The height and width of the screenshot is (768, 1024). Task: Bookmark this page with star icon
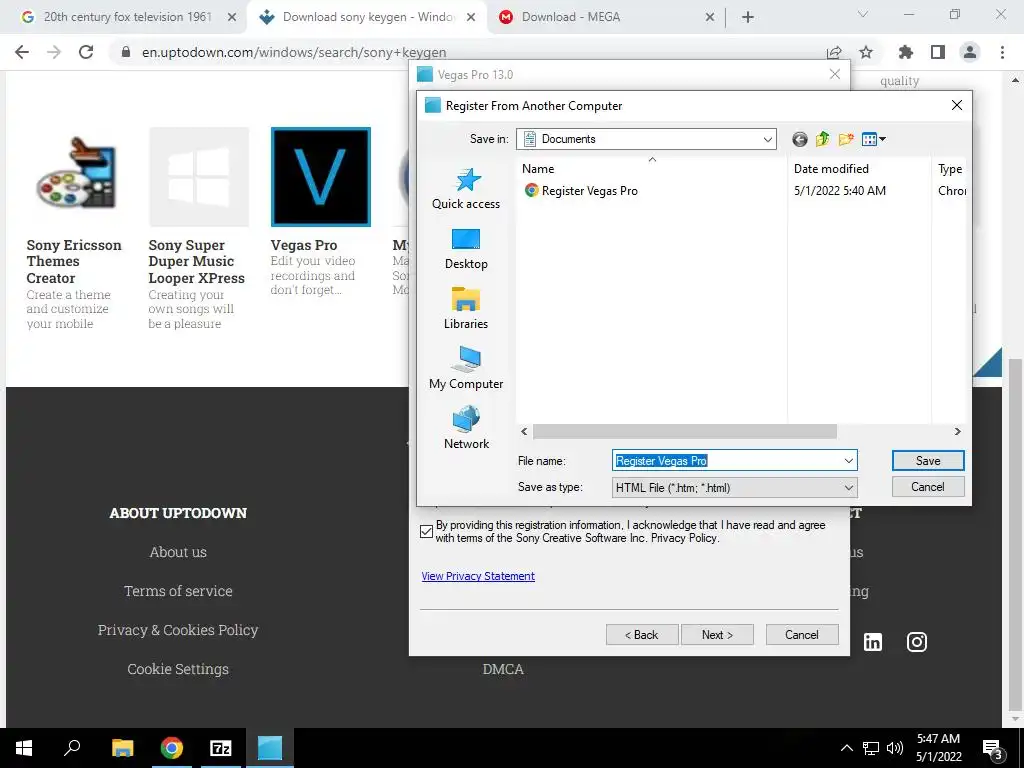click(x=866, y=52)
